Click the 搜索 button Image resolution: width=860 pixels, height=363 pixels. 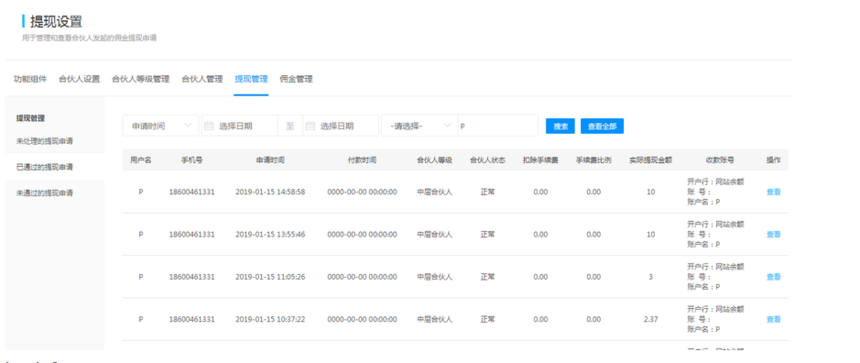click(560, 126)
